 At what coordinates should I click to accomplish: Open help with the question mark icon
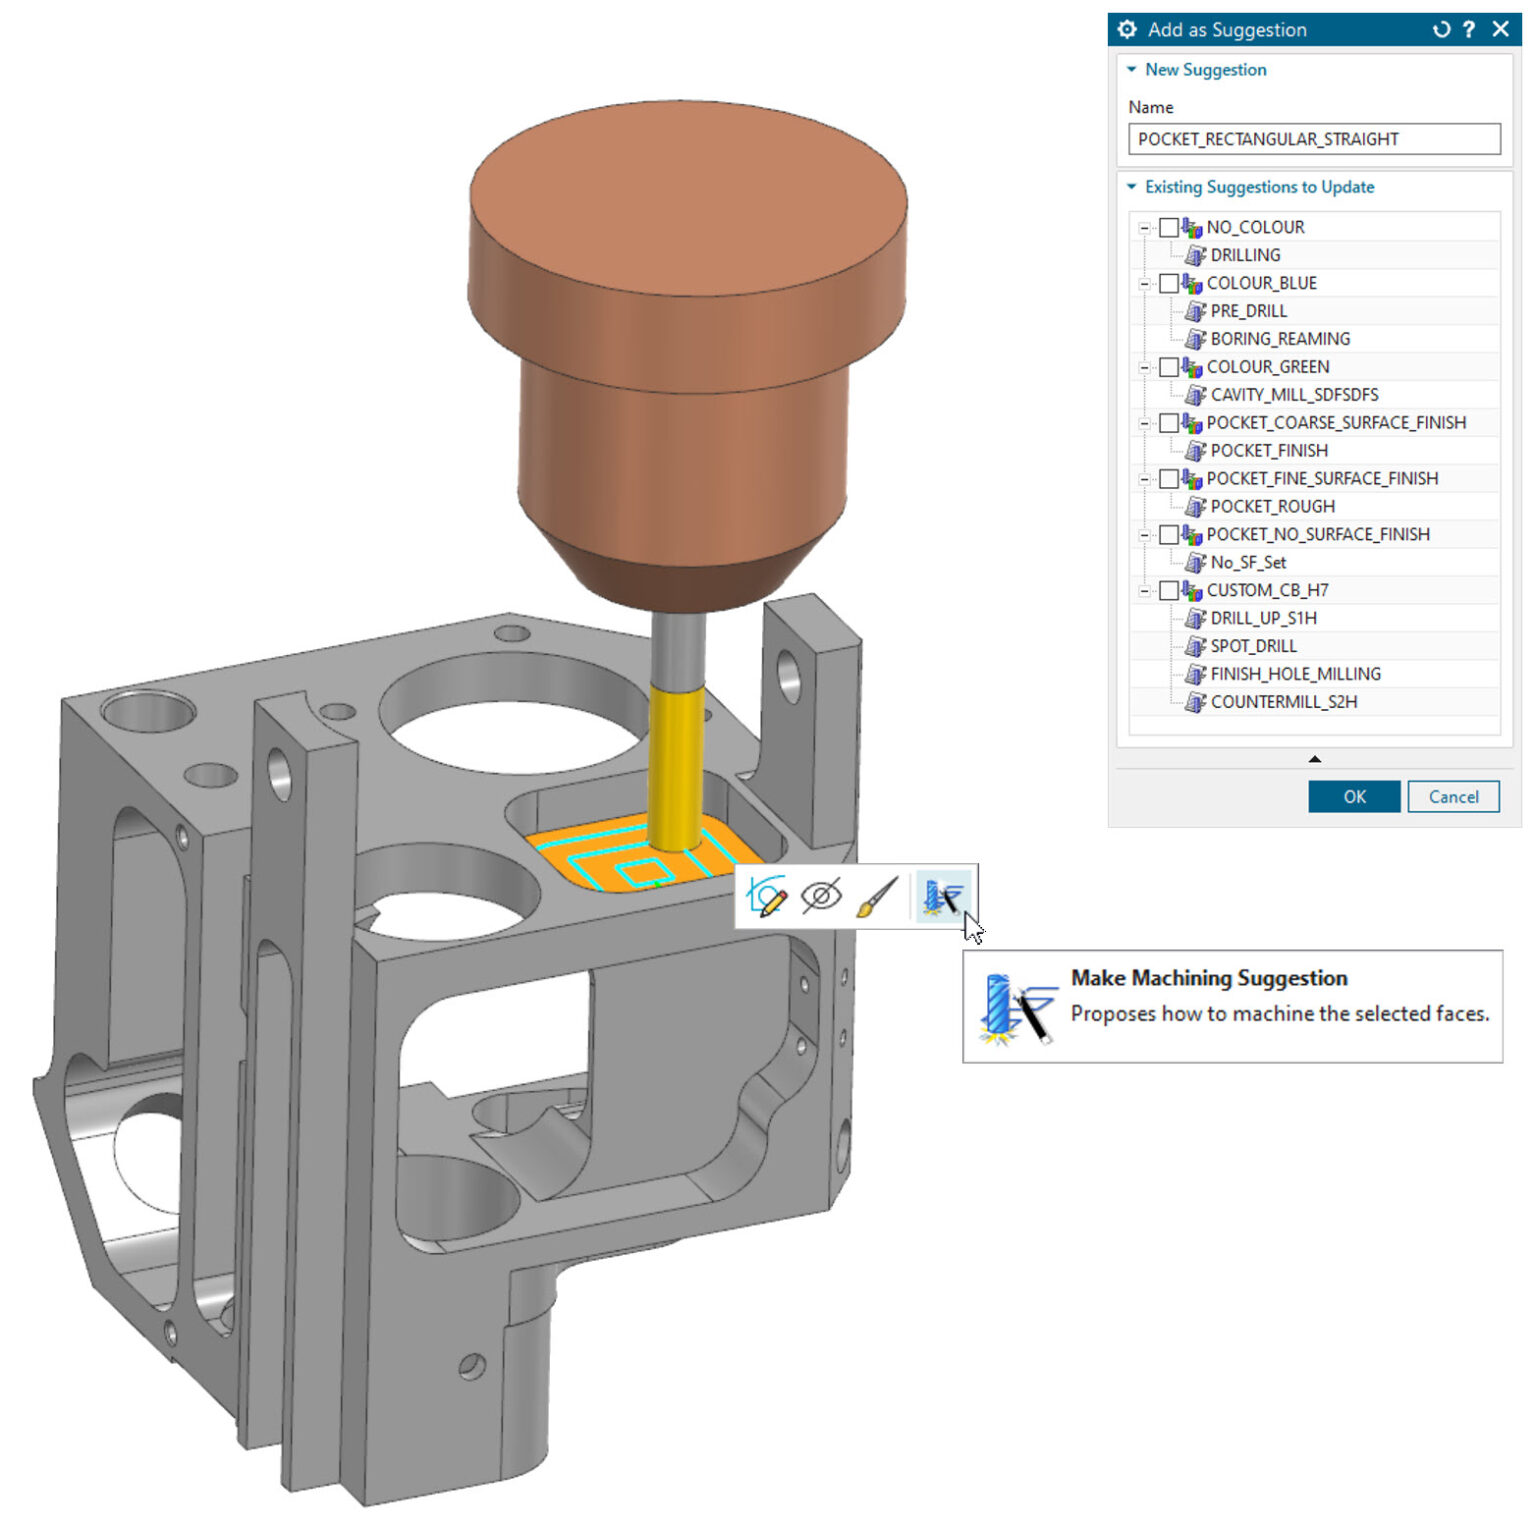click(x=1468, y=30)
